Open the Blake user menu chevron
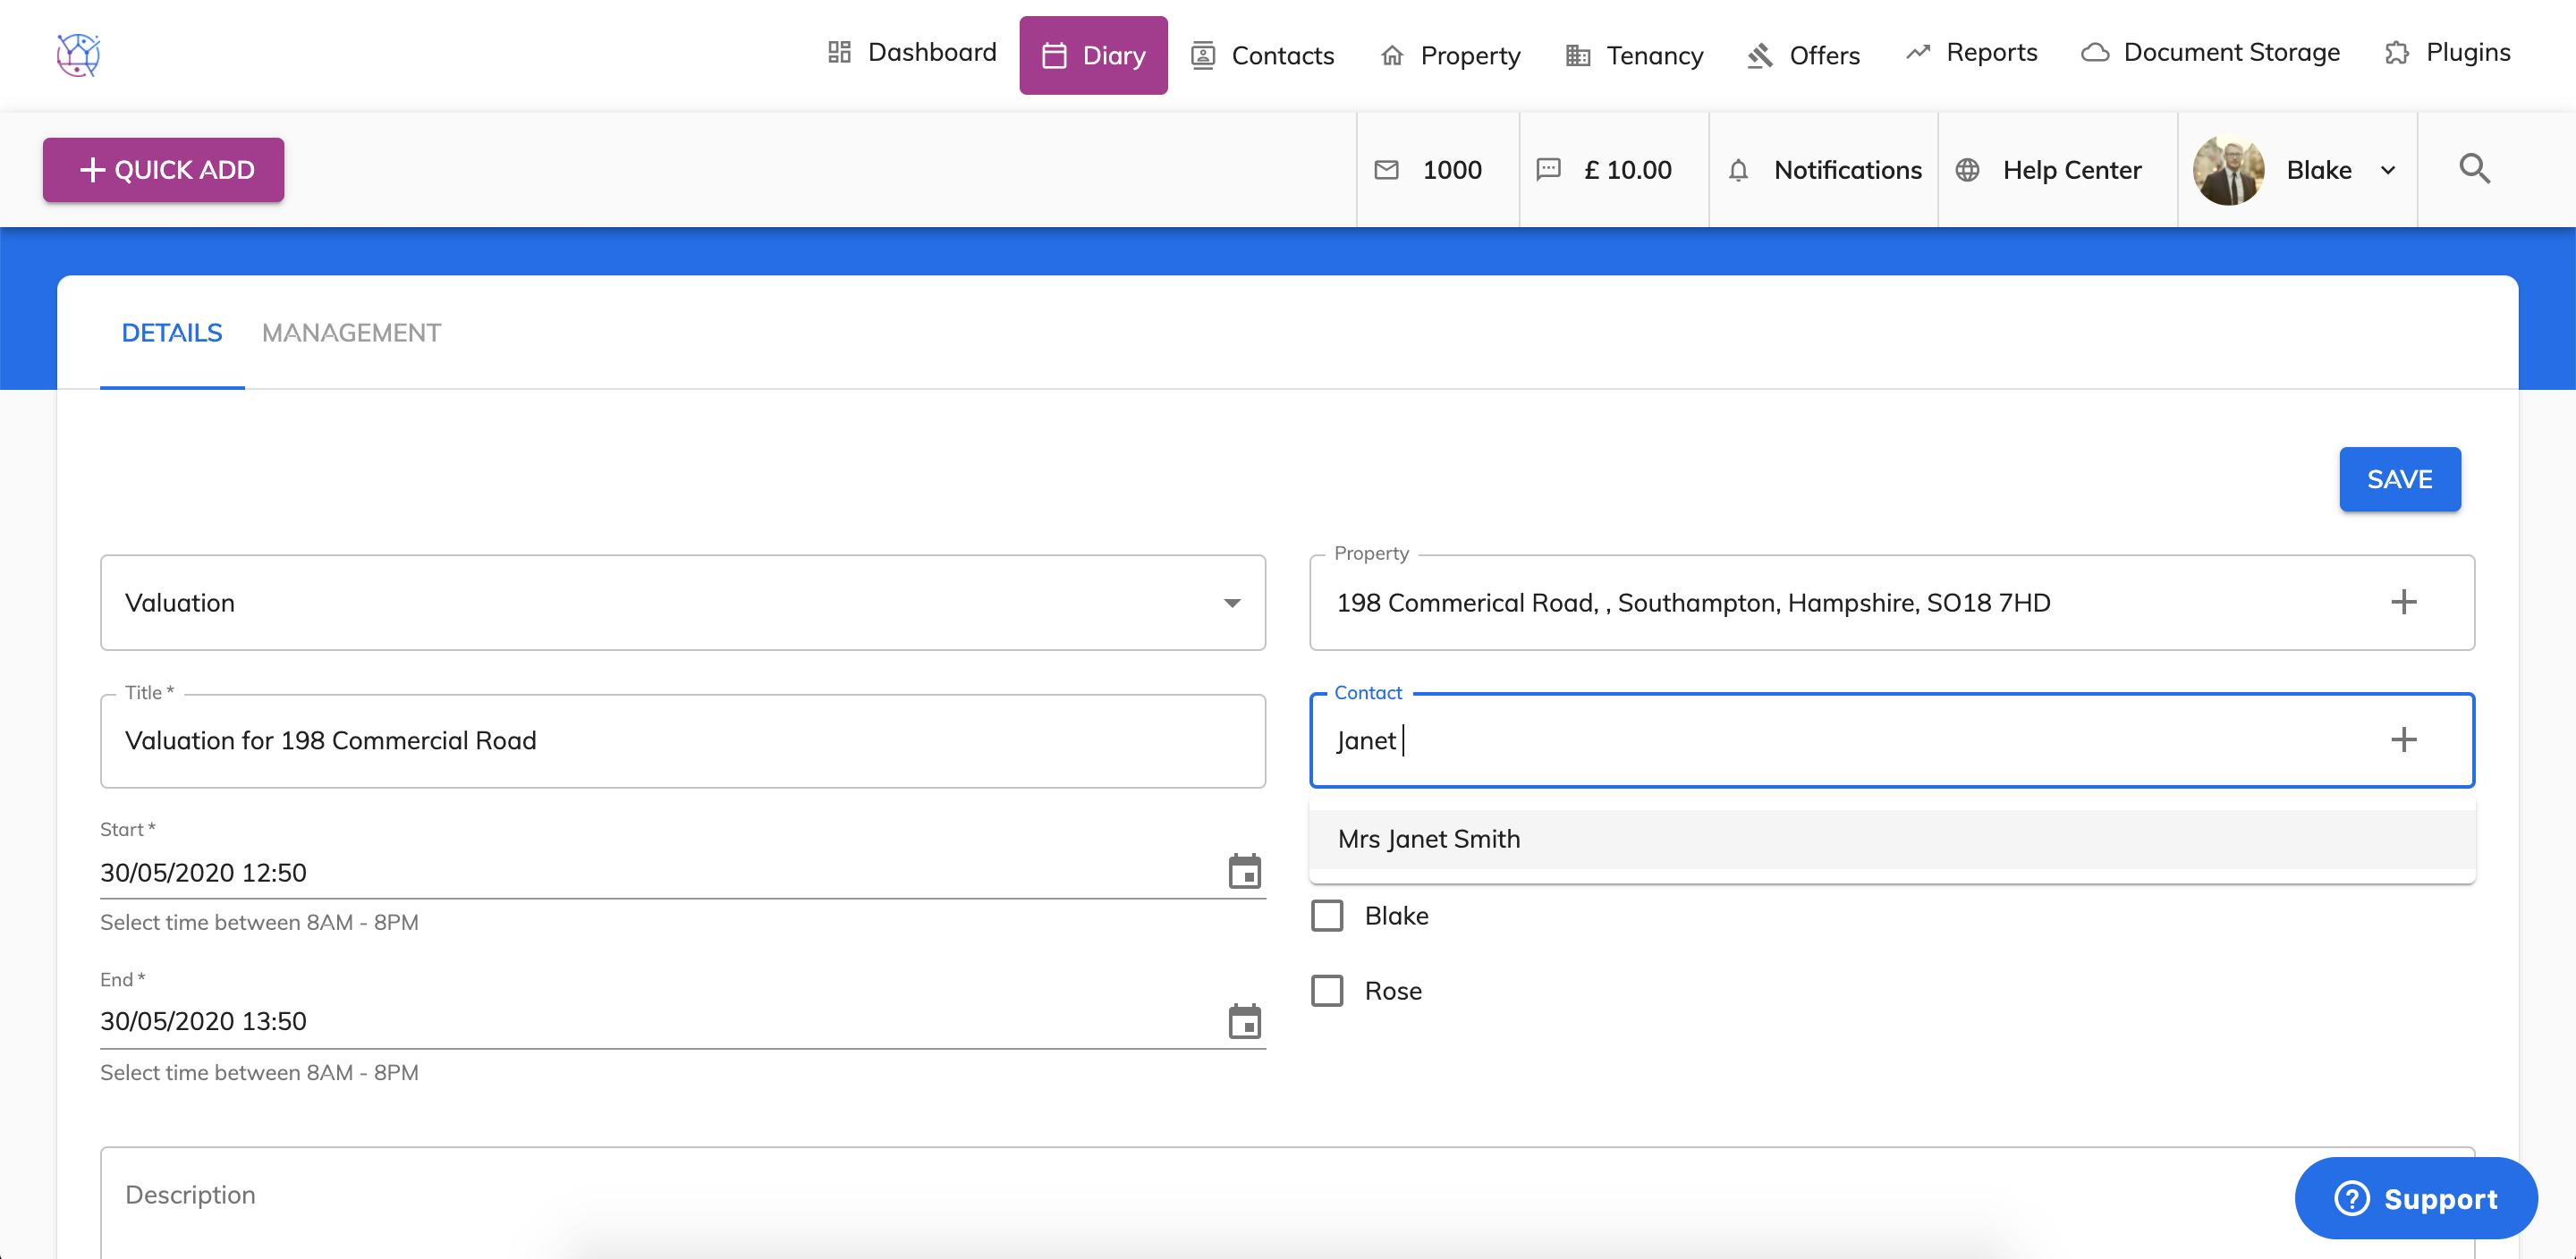 [2388, 170]
